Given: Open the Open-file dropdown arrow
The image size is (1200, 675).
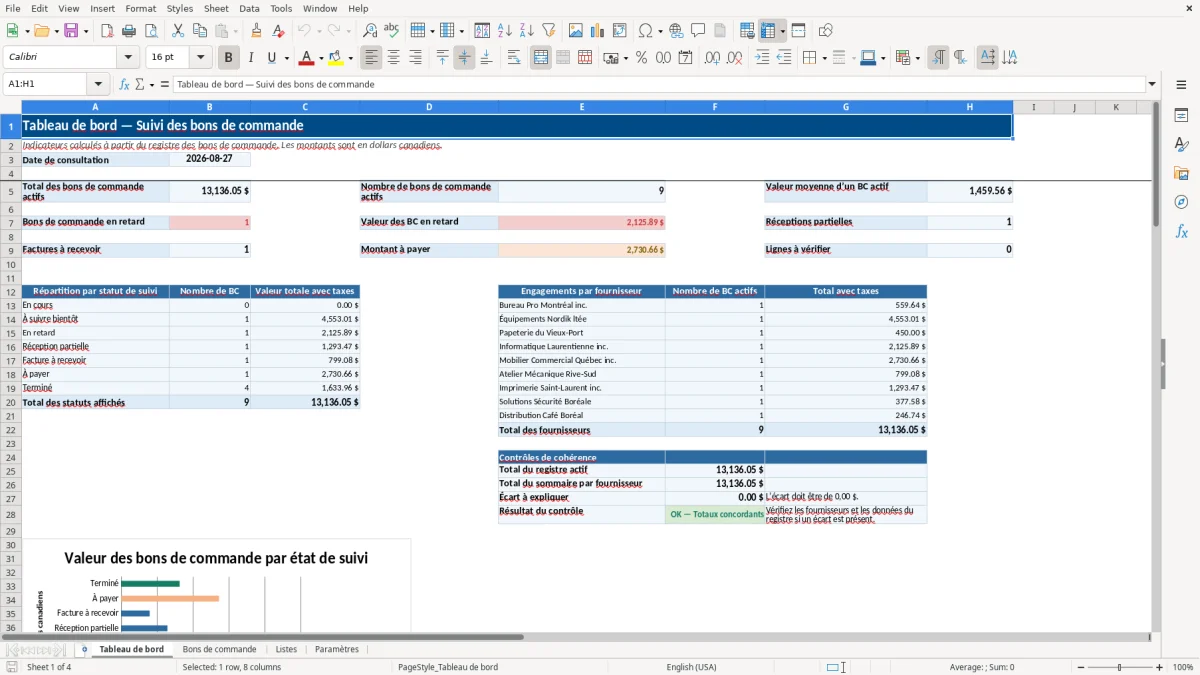Looking at the screenshot, I should coord(55,31).
